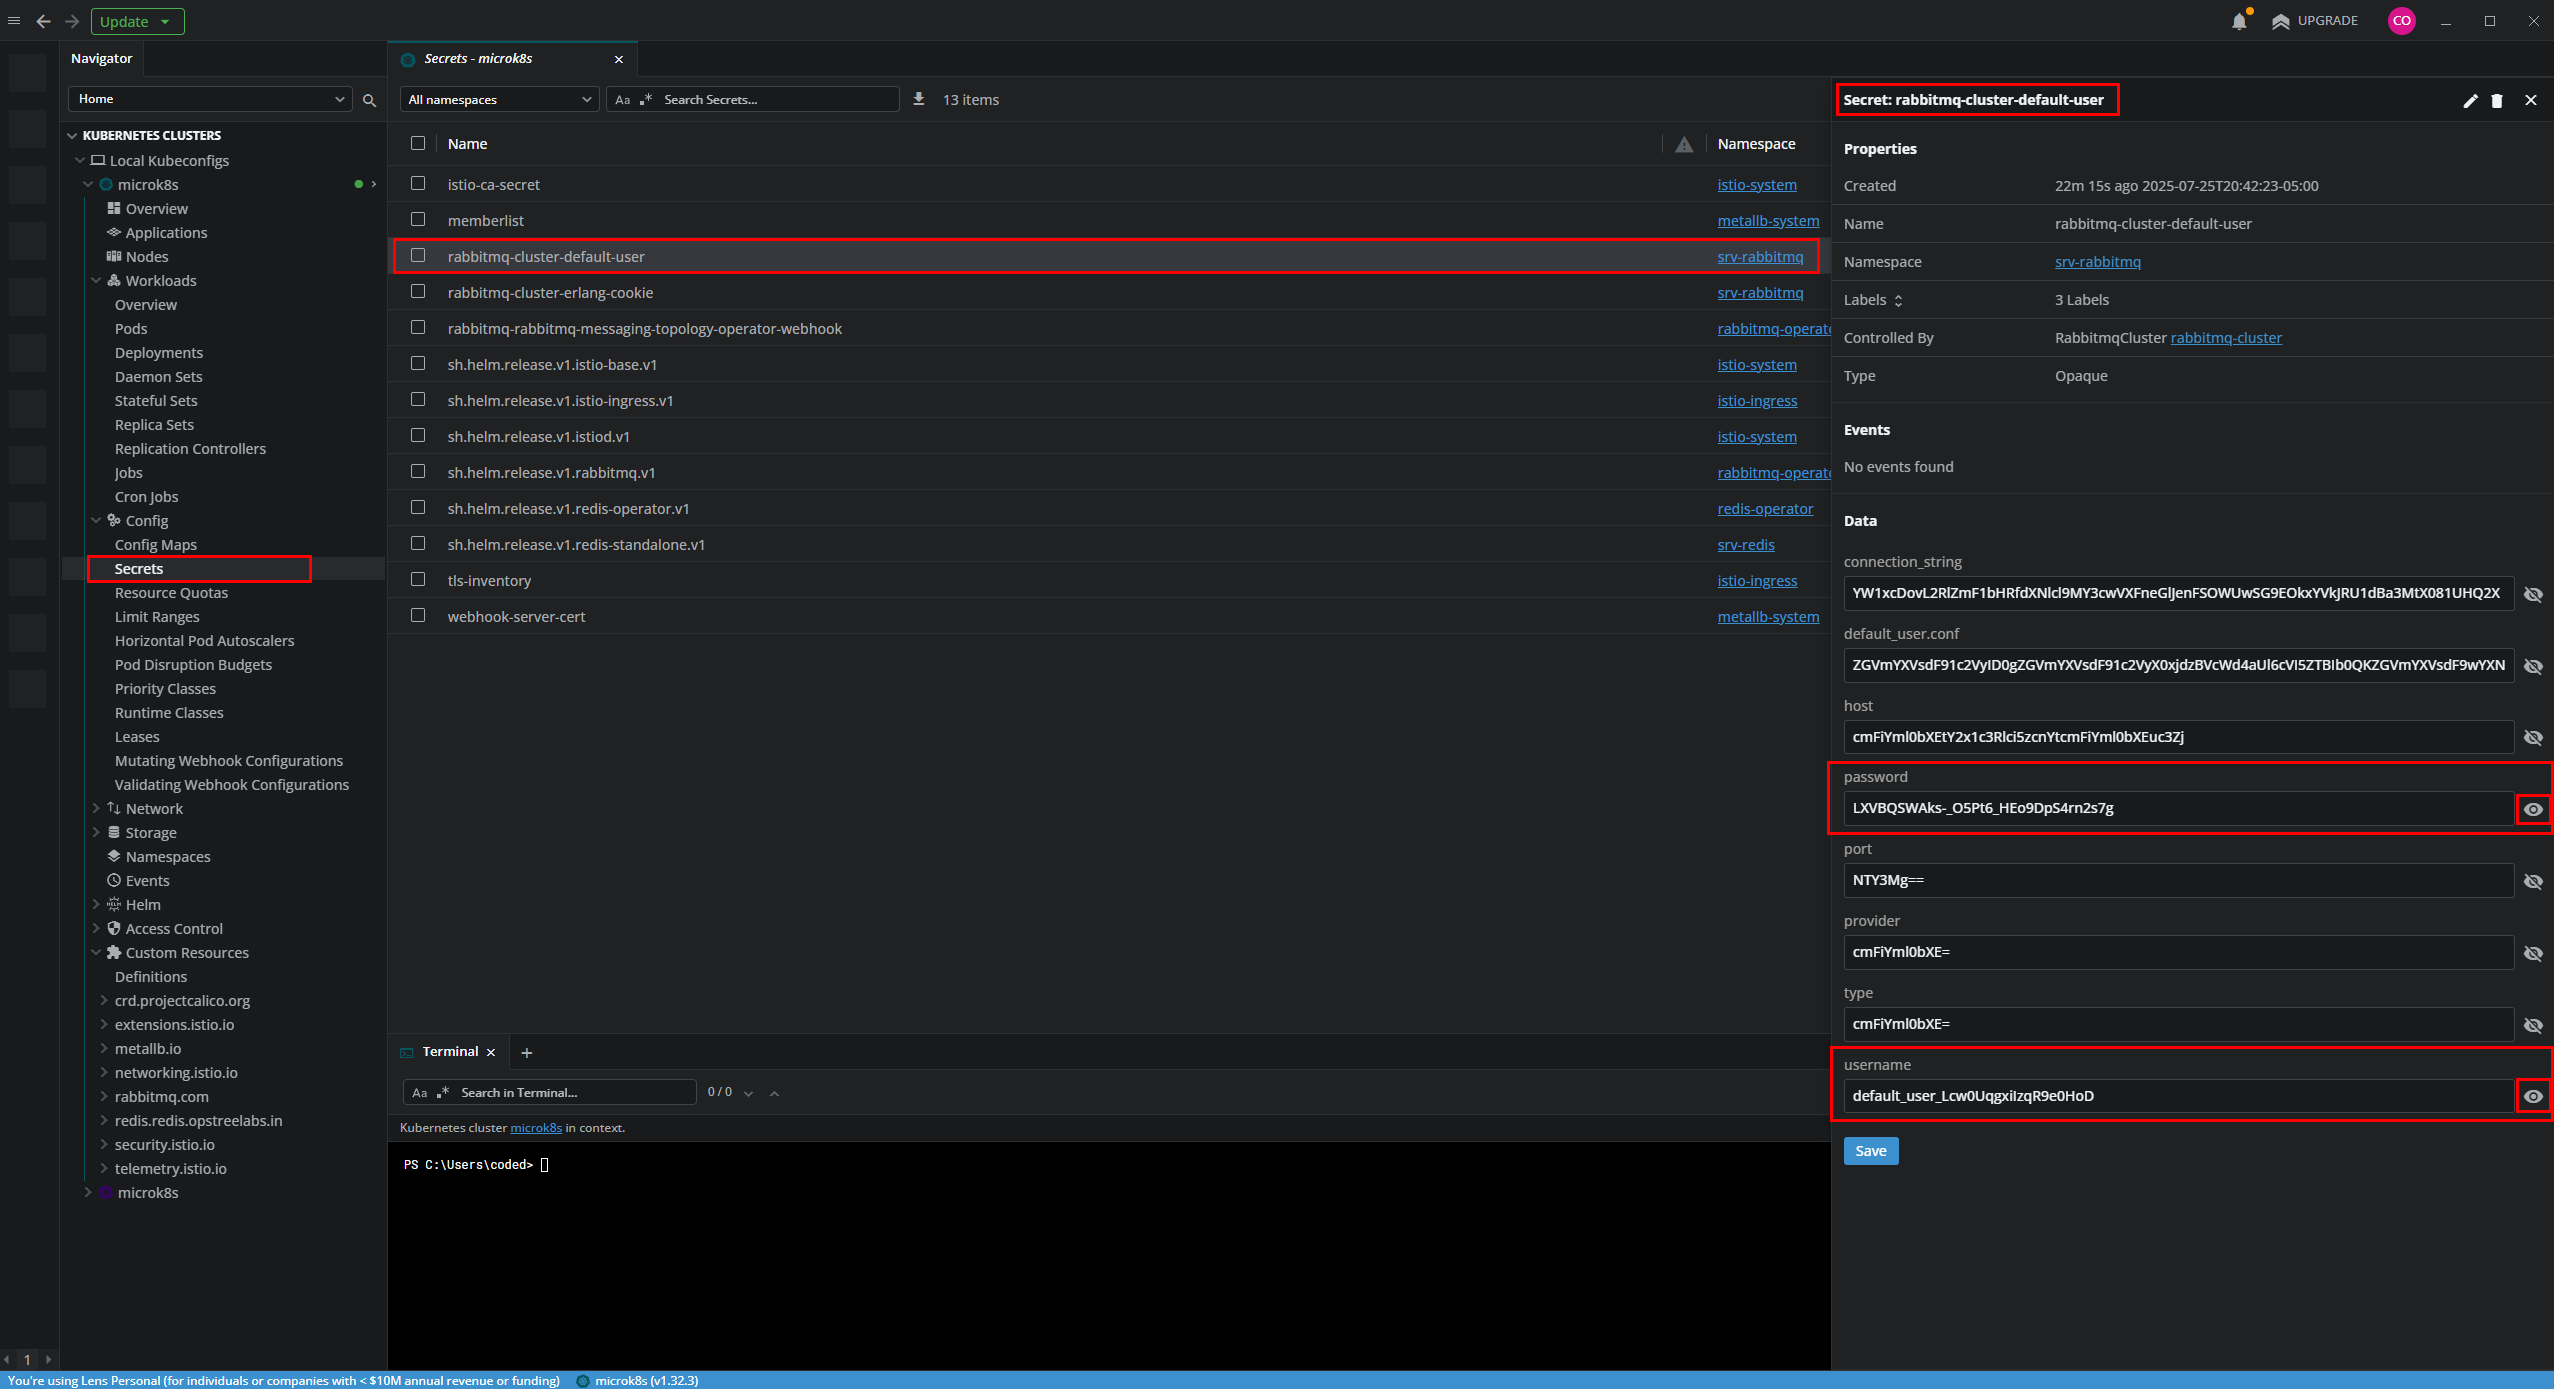The width and height of the screenshot is (2554, 1389).
Task: Toggle case-sensitive search in Secrets search
Action: coord(623,100)
